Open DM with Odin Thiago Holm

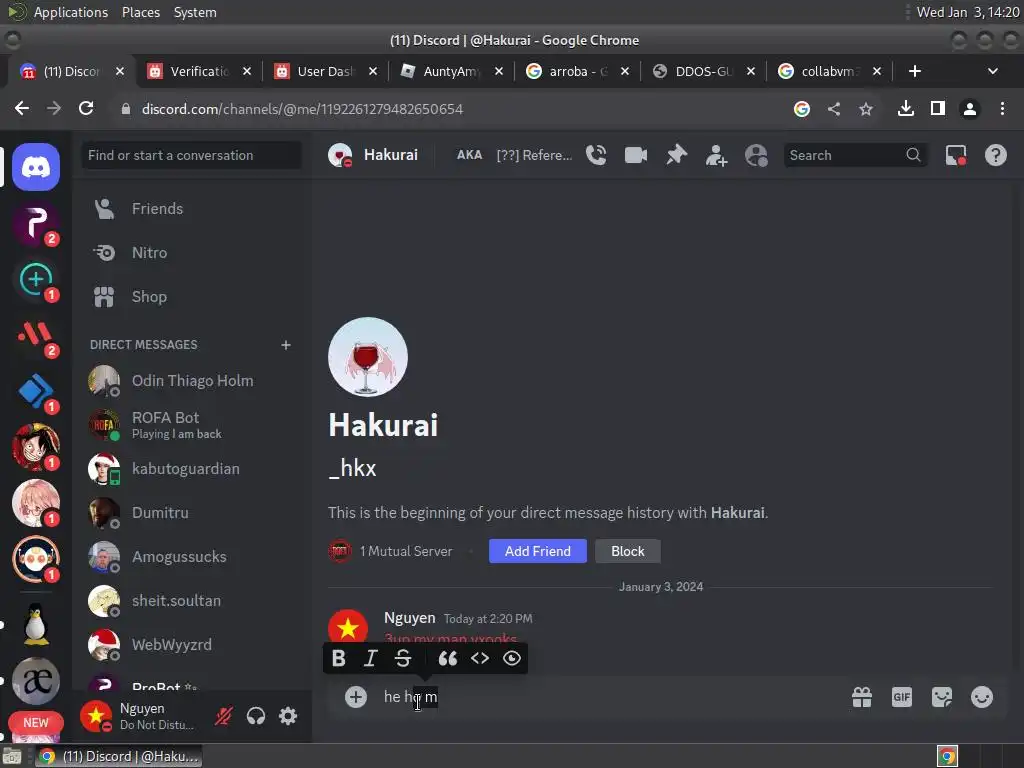click(x=191, y=381)
